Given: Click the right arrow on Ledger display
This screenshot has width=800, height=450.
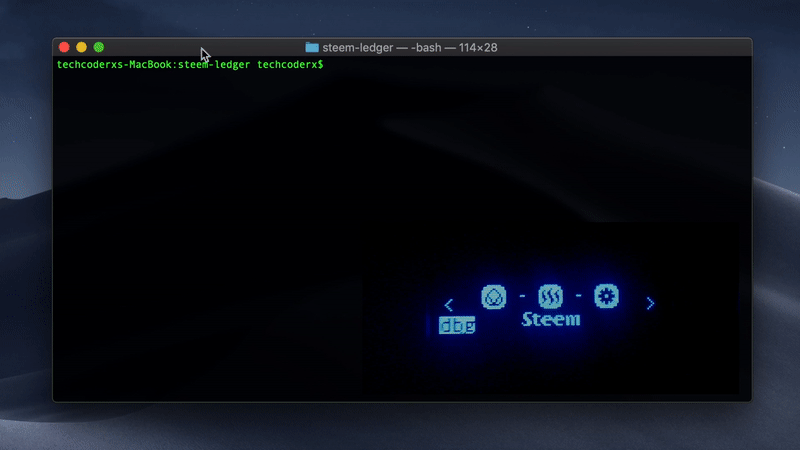Looking at the screenshot, I should click(x=651, y=304).
